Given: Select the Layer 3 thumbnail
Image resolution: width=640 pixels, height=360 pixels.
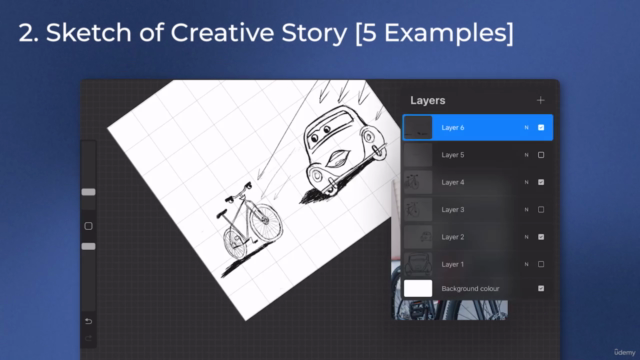Looking at the screenshot, I should (418, 209).
